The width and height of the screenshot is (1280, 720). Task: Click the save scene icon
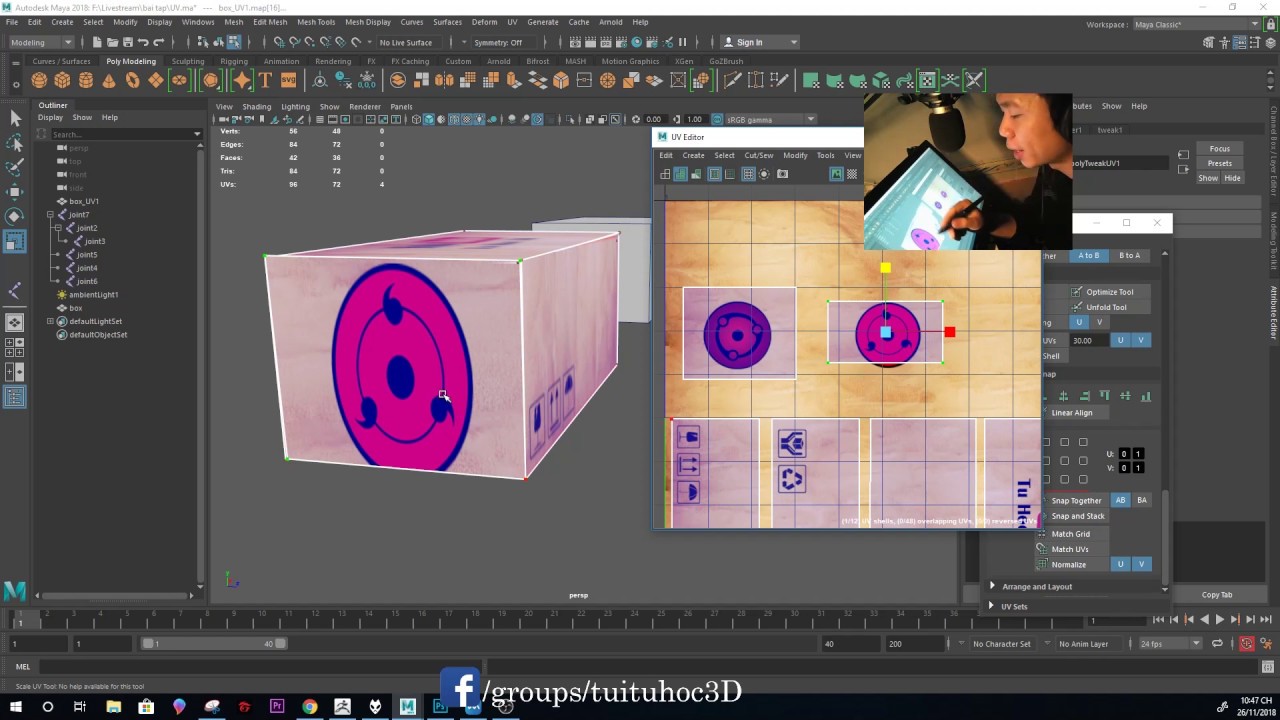[127, 42]
